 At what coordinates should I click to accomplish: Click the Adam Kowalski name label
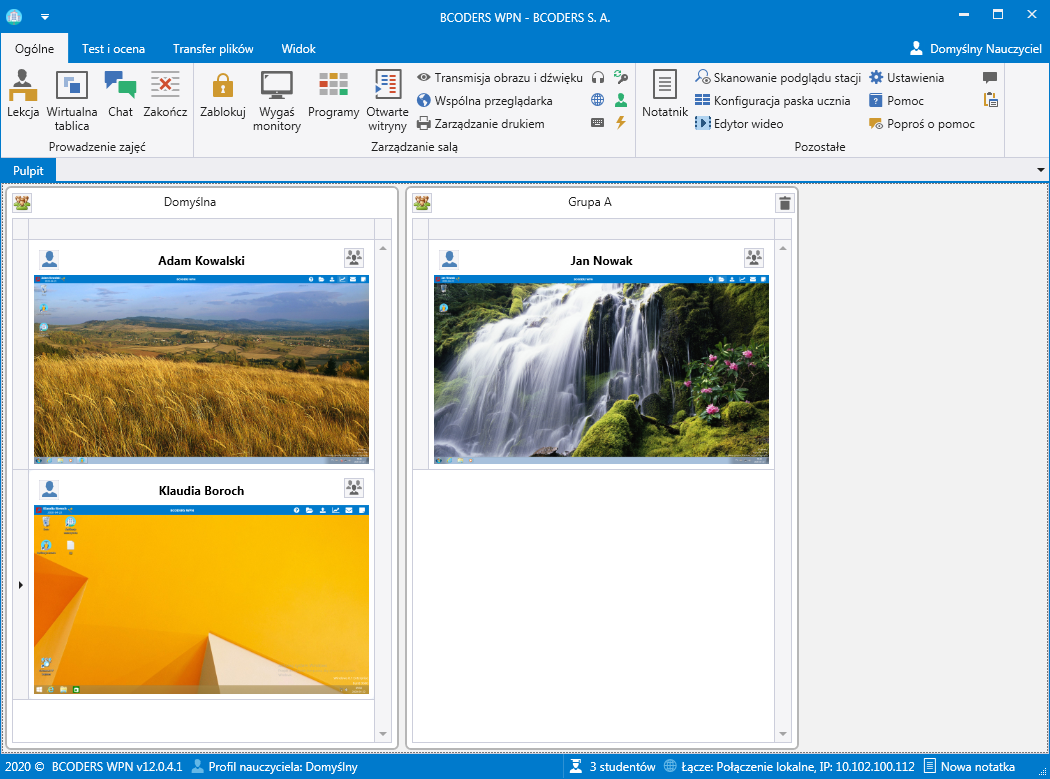click(202, 261)
